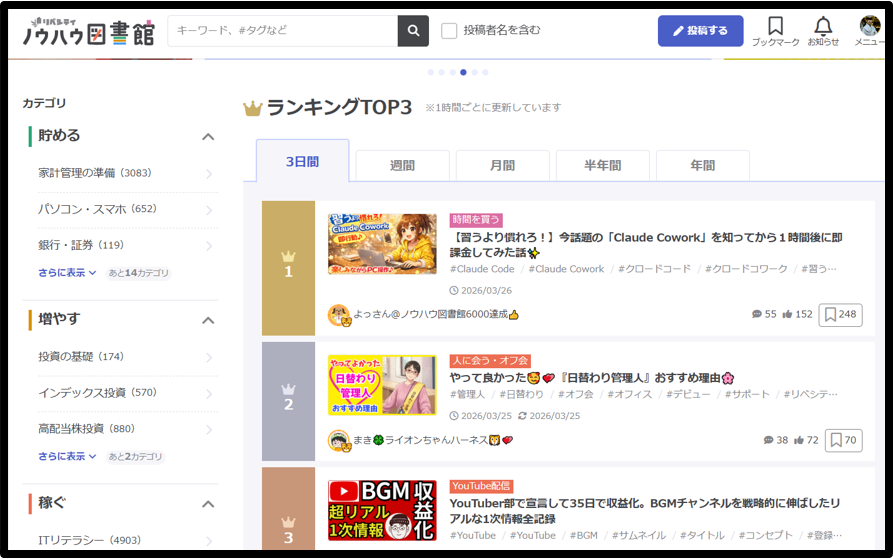The image size is (893, 559).
Task: Switch to the 半年間 ranking tab
Action: coord(602,166)
